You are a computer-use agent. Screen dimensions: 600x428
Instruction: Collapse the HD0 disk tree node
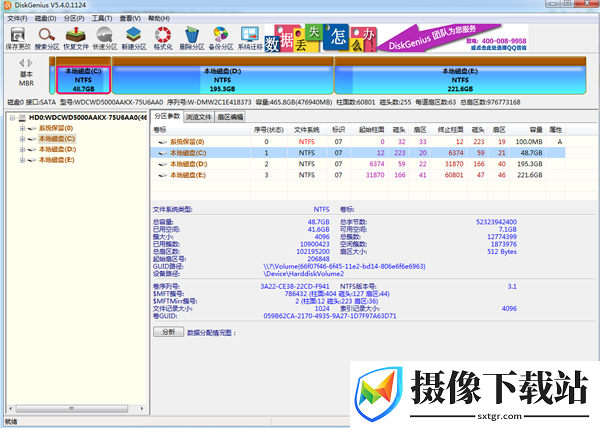click(13, 118)
